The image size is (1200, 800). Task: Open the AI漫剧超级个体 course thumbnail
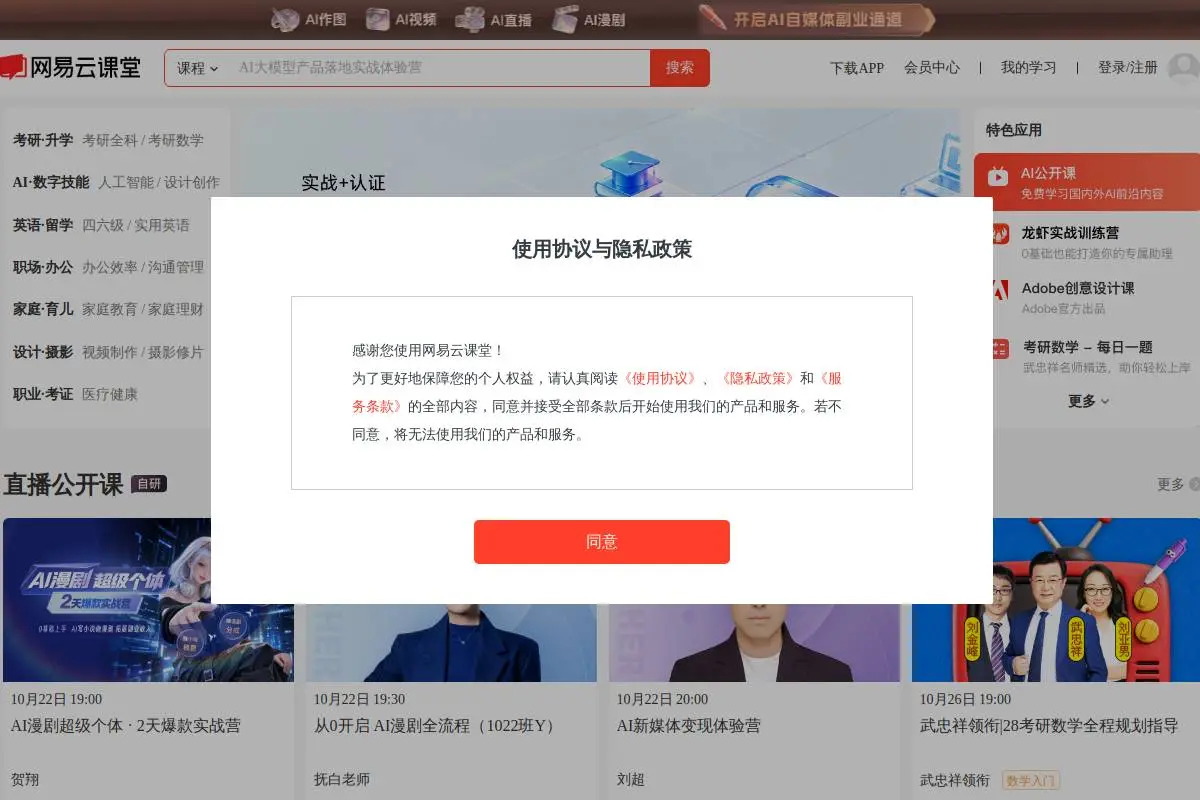[148, 600]
